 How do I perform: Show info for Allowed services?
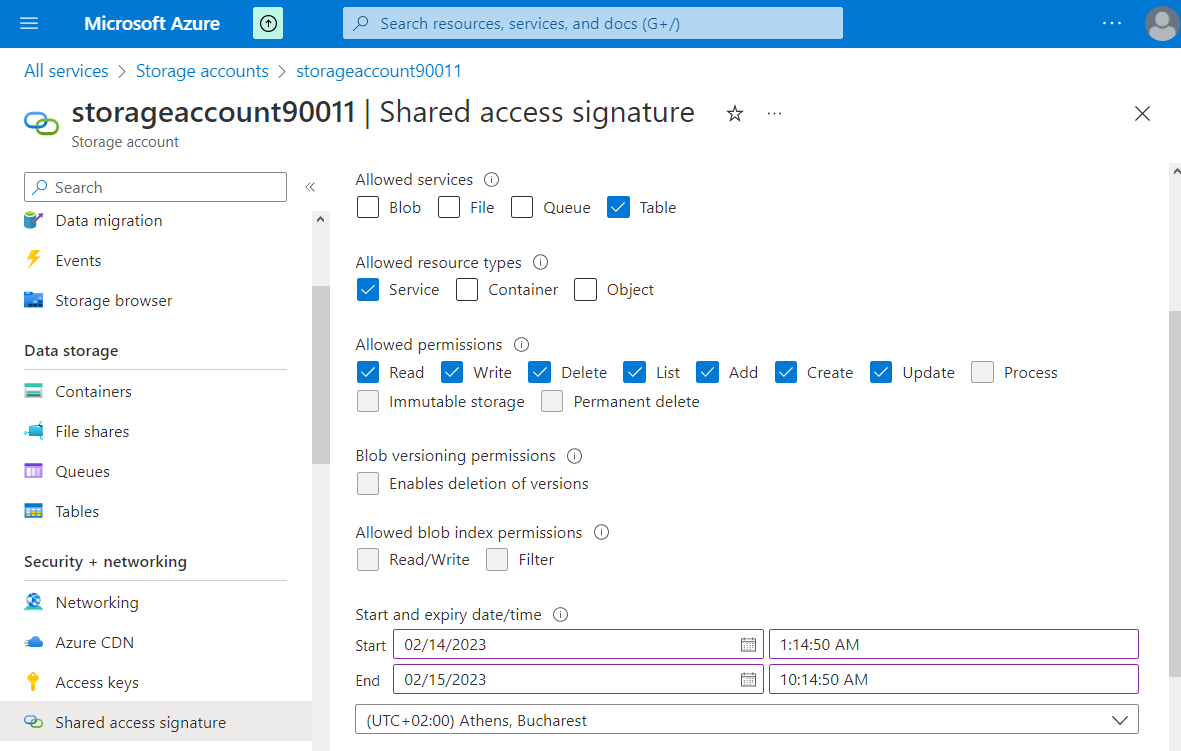pos(491,179)
